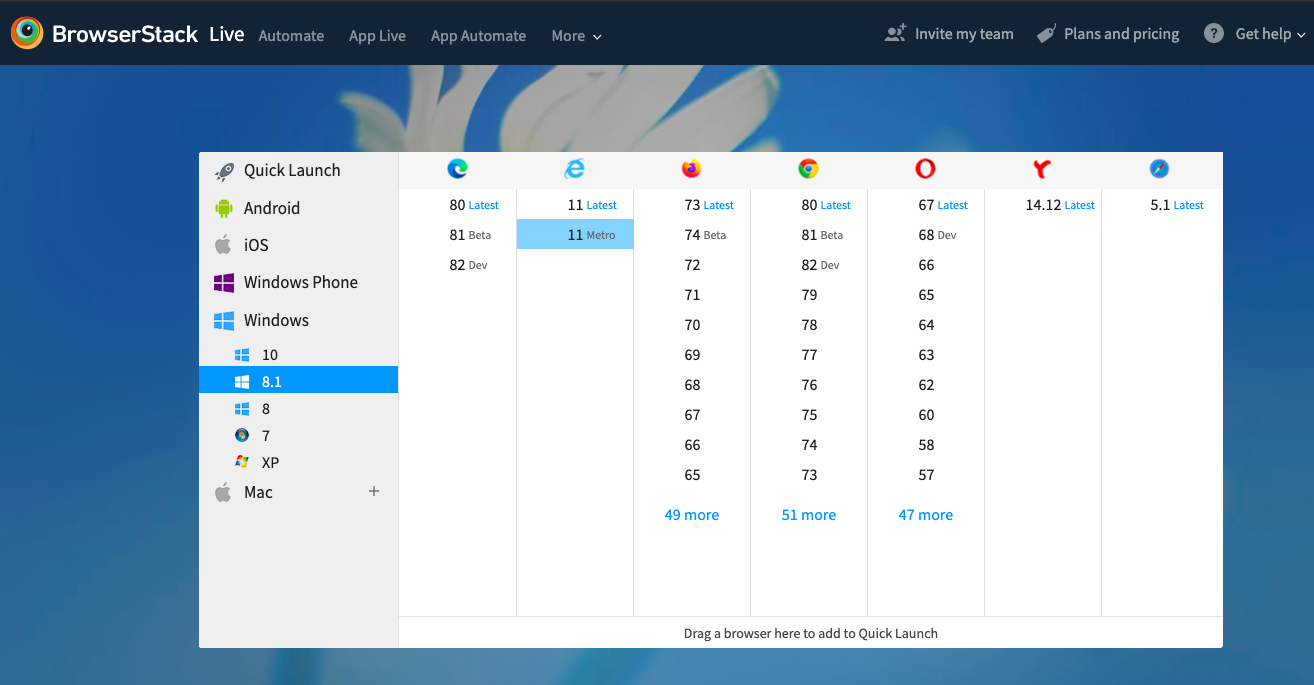Expand the More navigation dropdown
The image size is (1314, 685).
(576, 36)
